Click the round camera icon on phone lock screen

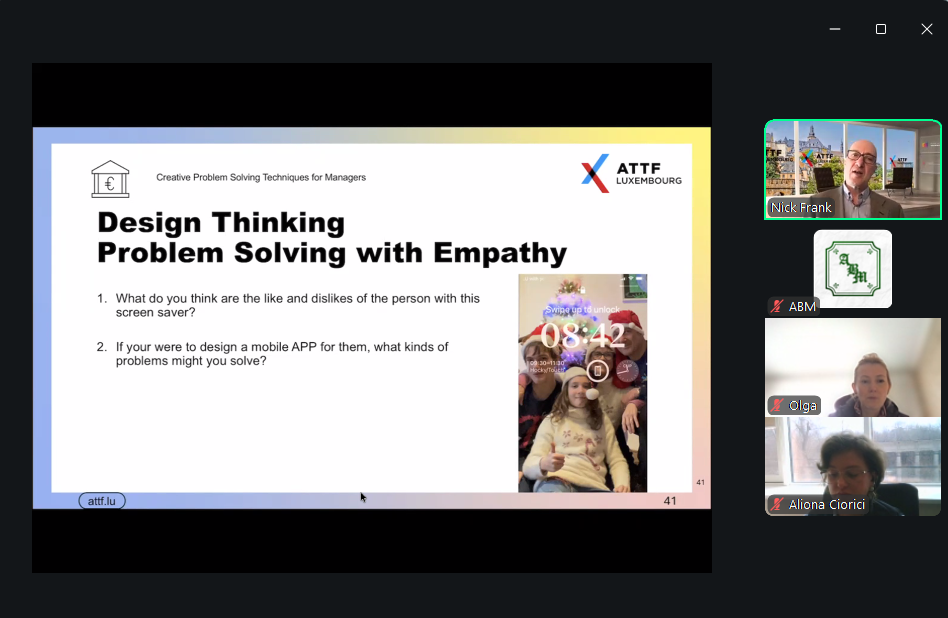[x=626, y=371]
